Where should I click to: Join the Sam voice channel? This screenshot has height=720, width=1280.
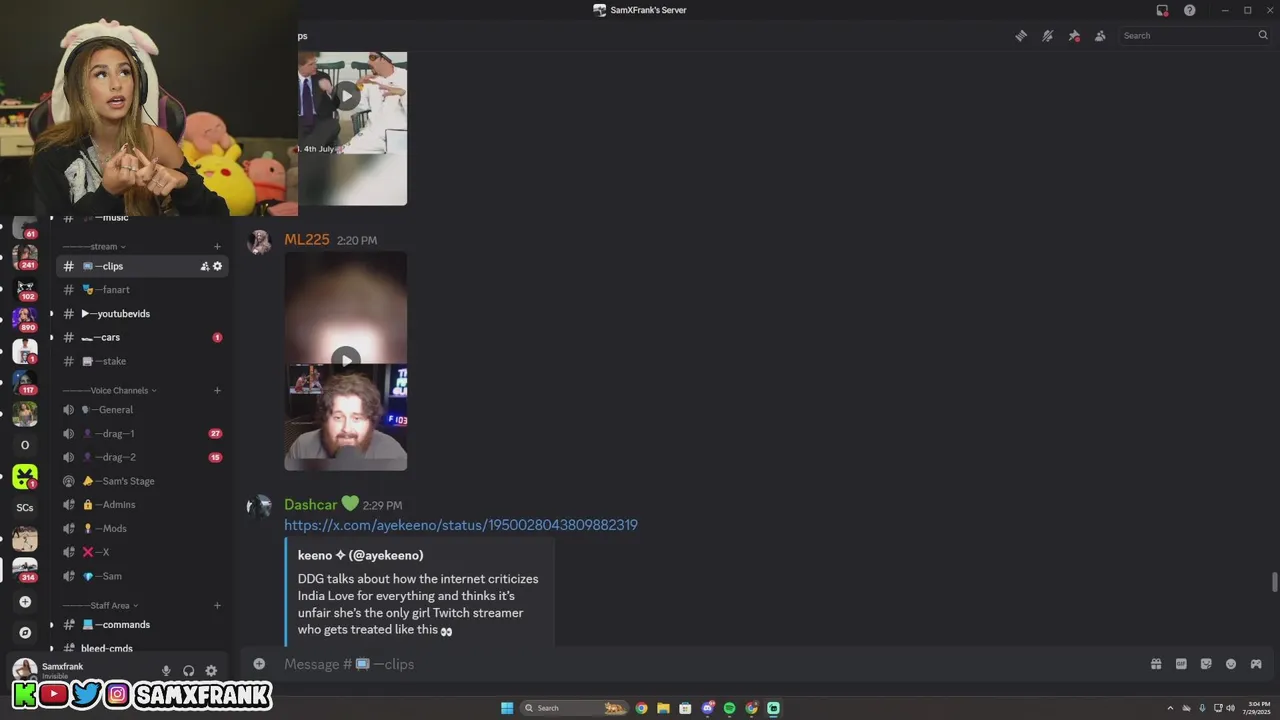coord(140,576)
